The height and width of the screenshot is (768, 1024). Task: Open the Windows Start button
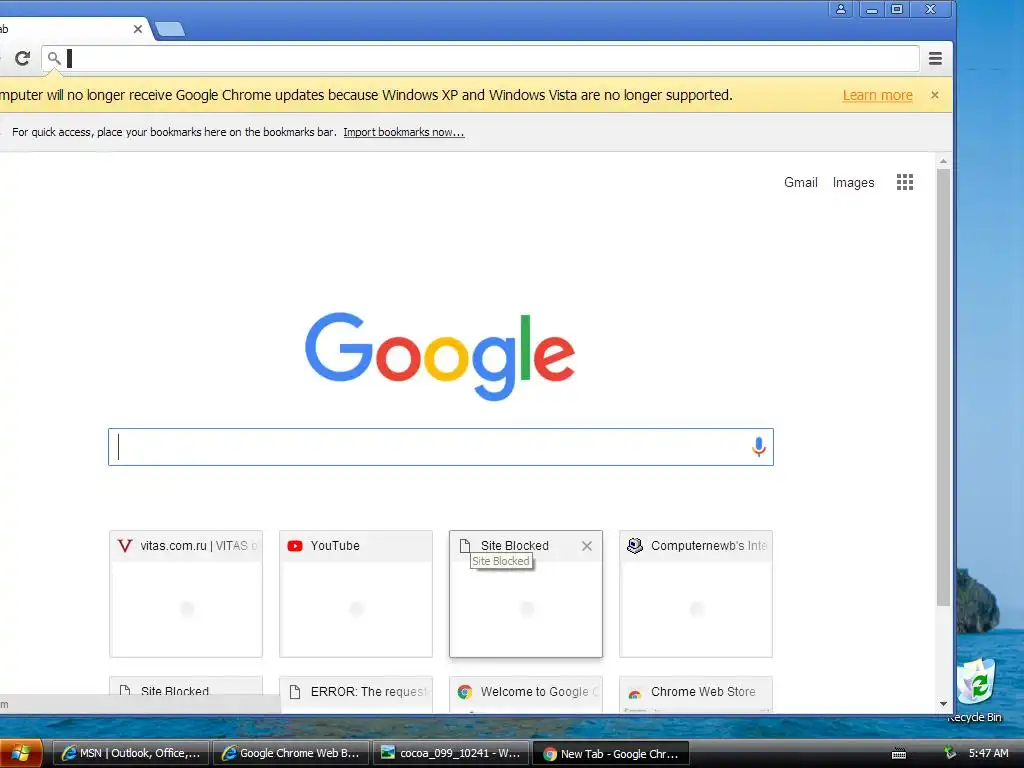click(x=21, y=754)
